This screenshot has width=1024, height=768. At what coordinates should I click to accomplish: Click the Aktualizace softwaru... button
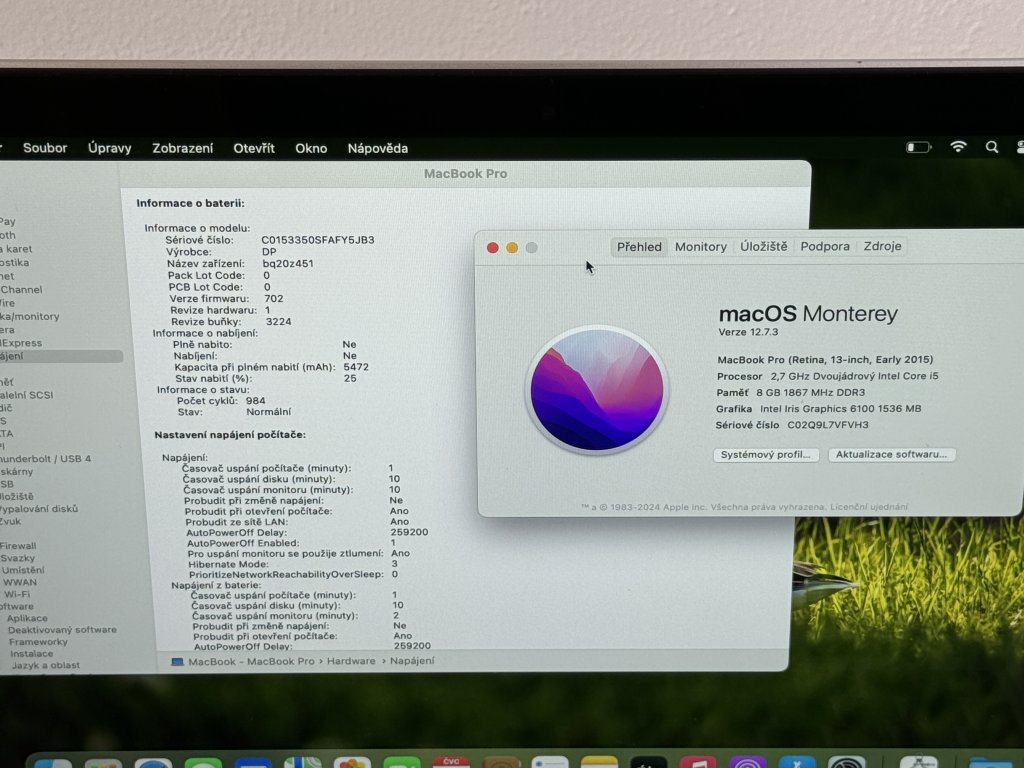point(891,454)
